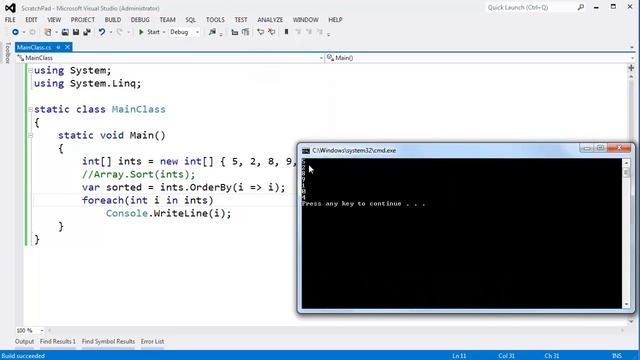640x360 pixels.
Task: Click the clear bookmarks toolbar icon
Action: (320, 32)
